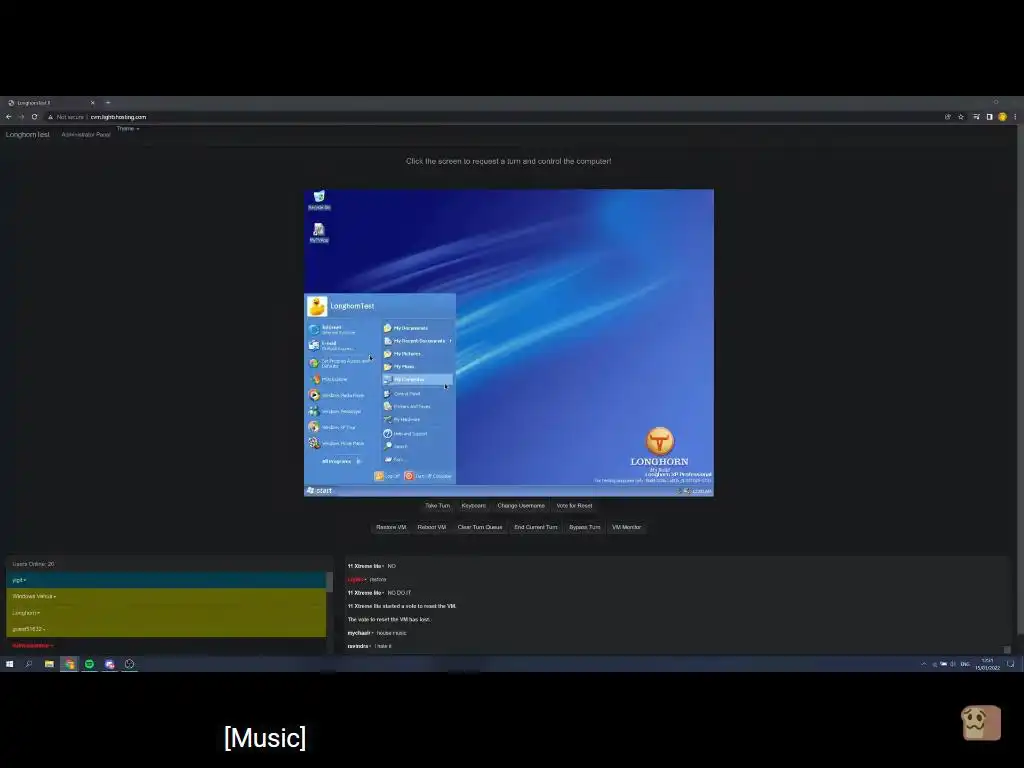Click Reboot VM
Viewport: 1024px width, 768px height.
coord(432,527)
